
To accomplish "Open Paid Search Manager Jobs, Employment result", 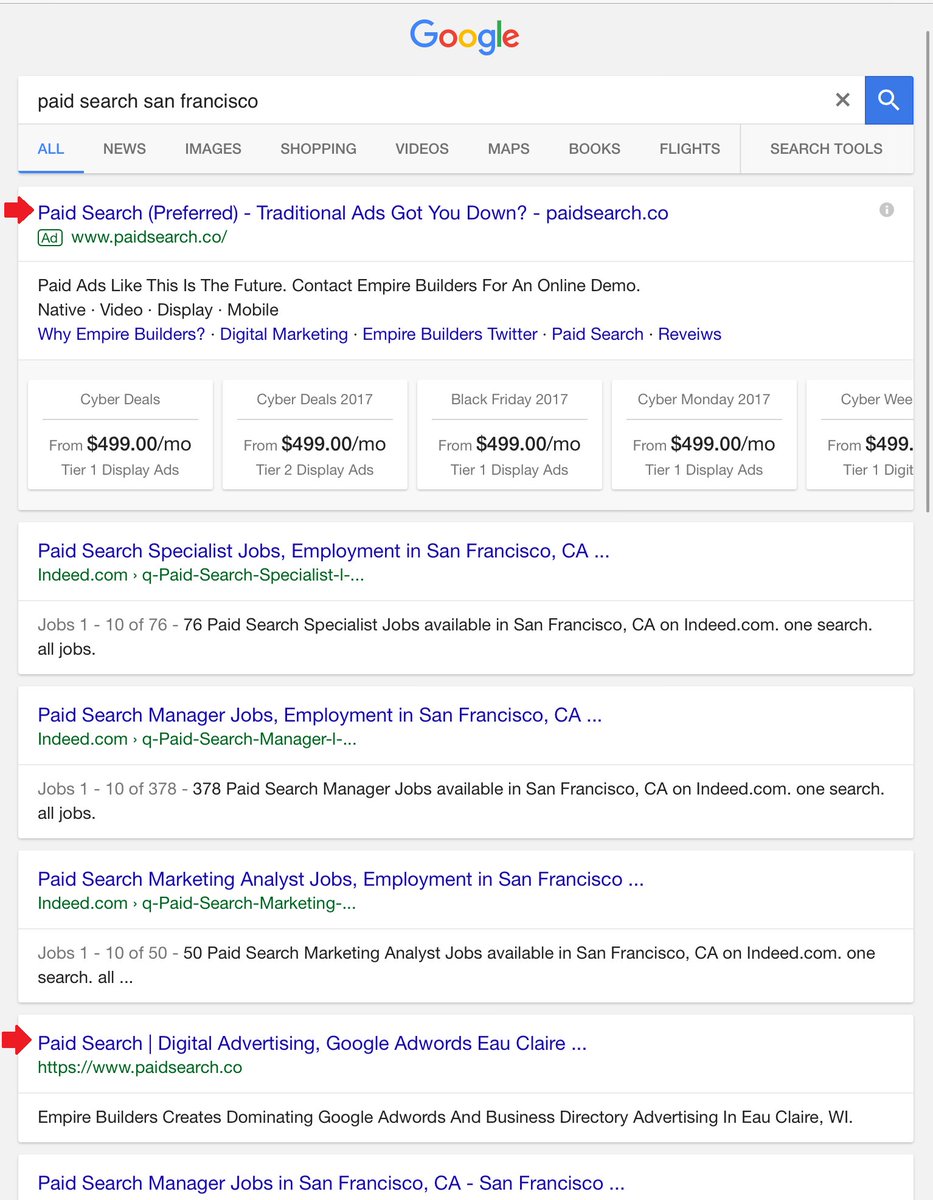I will (320, 715).
